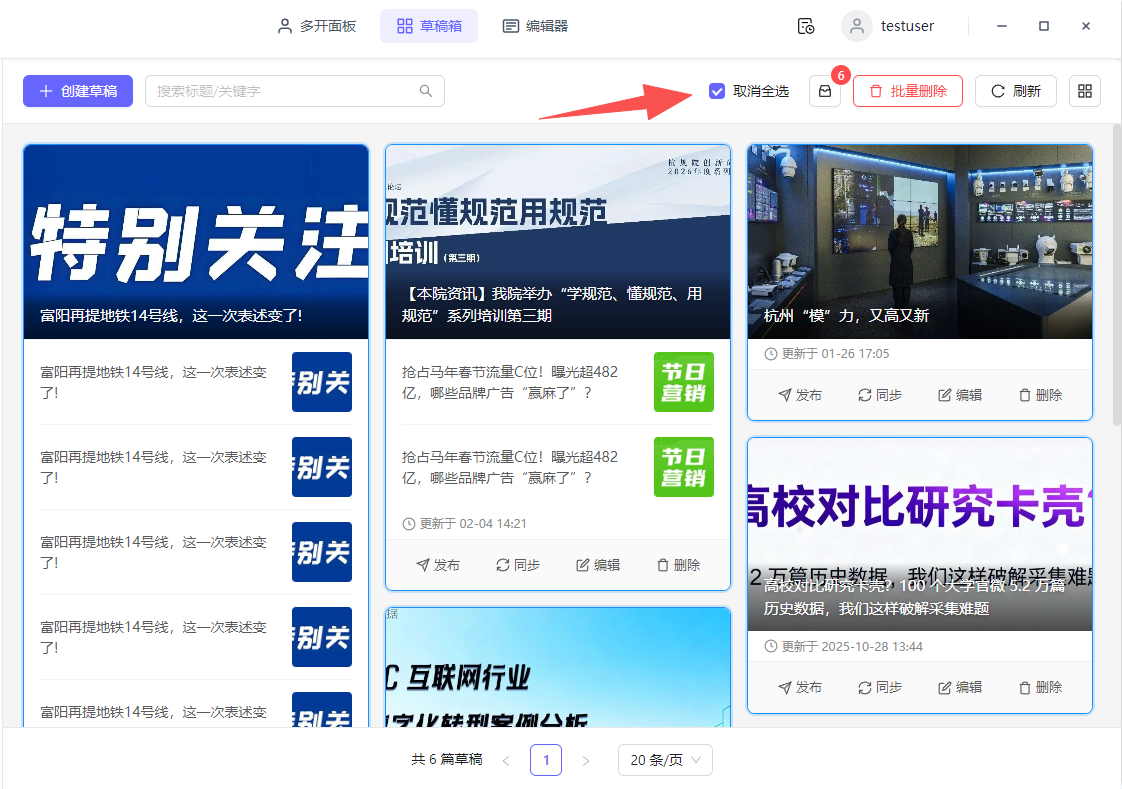
Task: Click the 更新于 02-04 14:21 timestamp
Action: 464,524
